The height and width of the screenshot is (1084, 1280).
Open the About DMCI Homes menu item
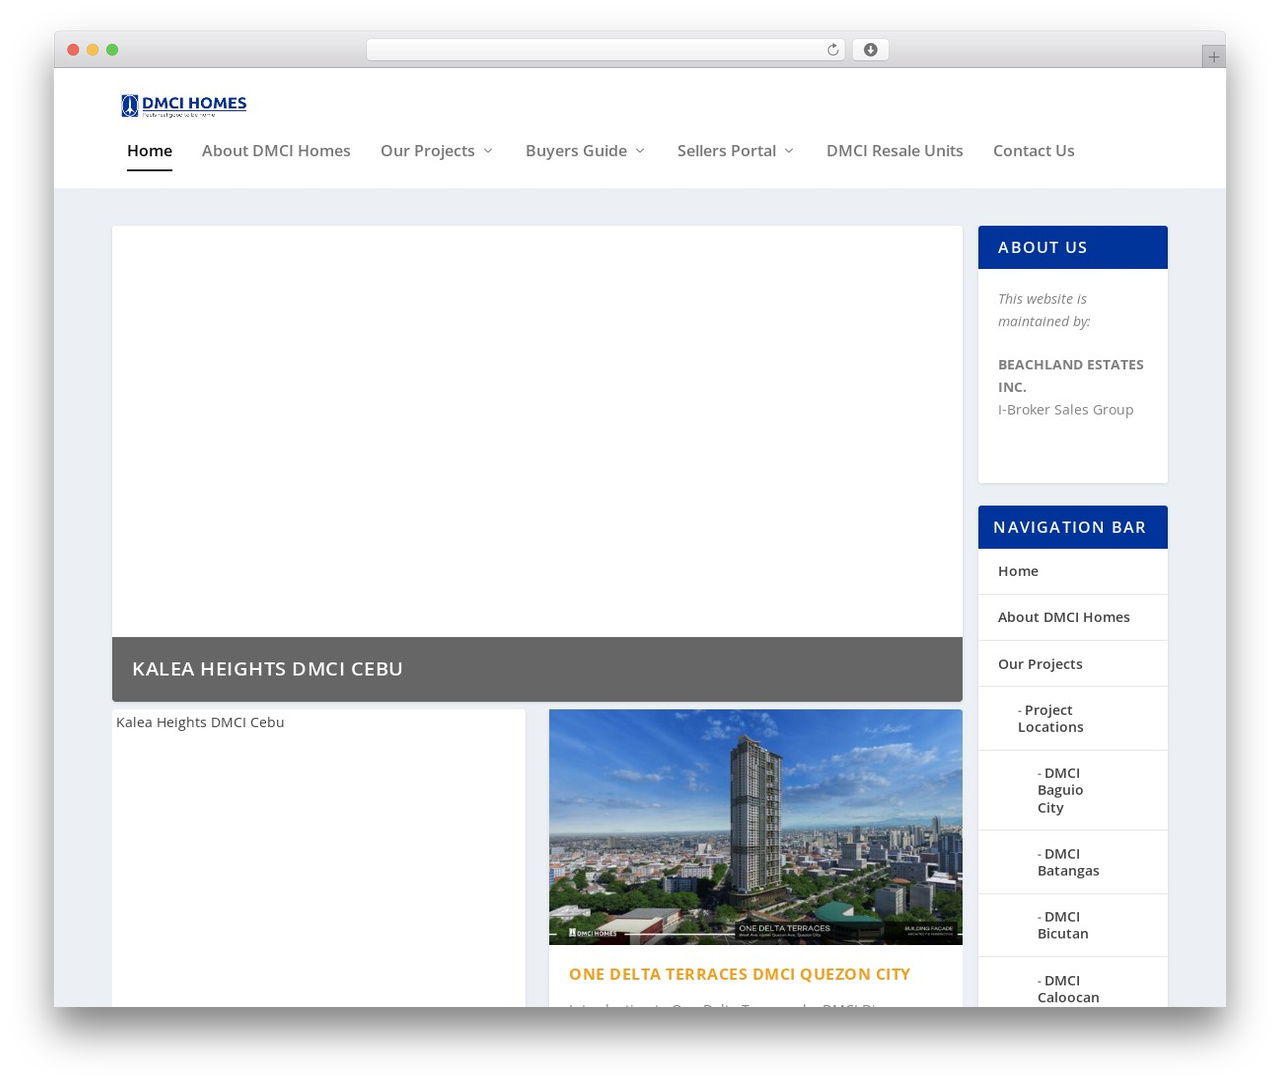click(x=276, y=151)
